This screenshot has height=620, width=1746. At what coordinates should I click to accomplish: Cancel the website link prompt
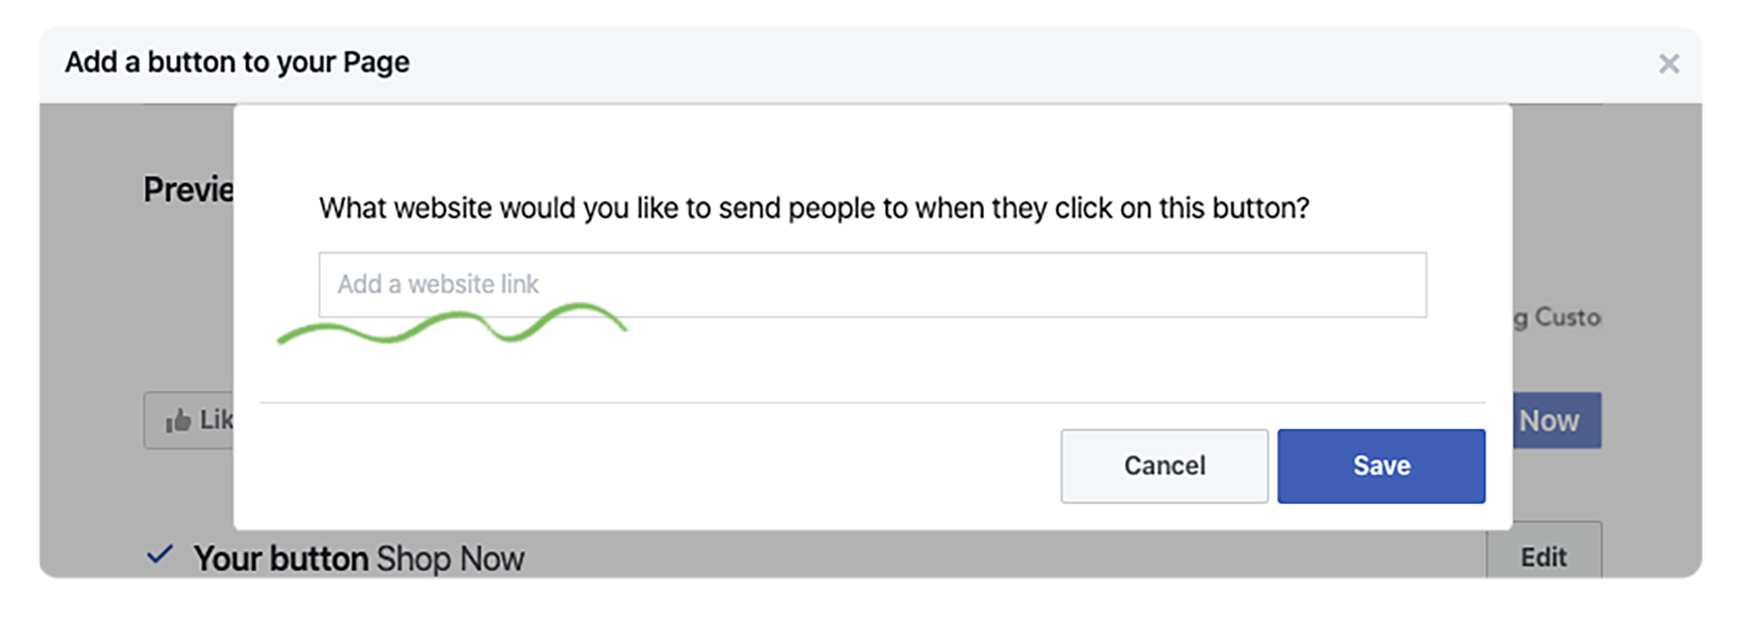[x=1164, y=466]
